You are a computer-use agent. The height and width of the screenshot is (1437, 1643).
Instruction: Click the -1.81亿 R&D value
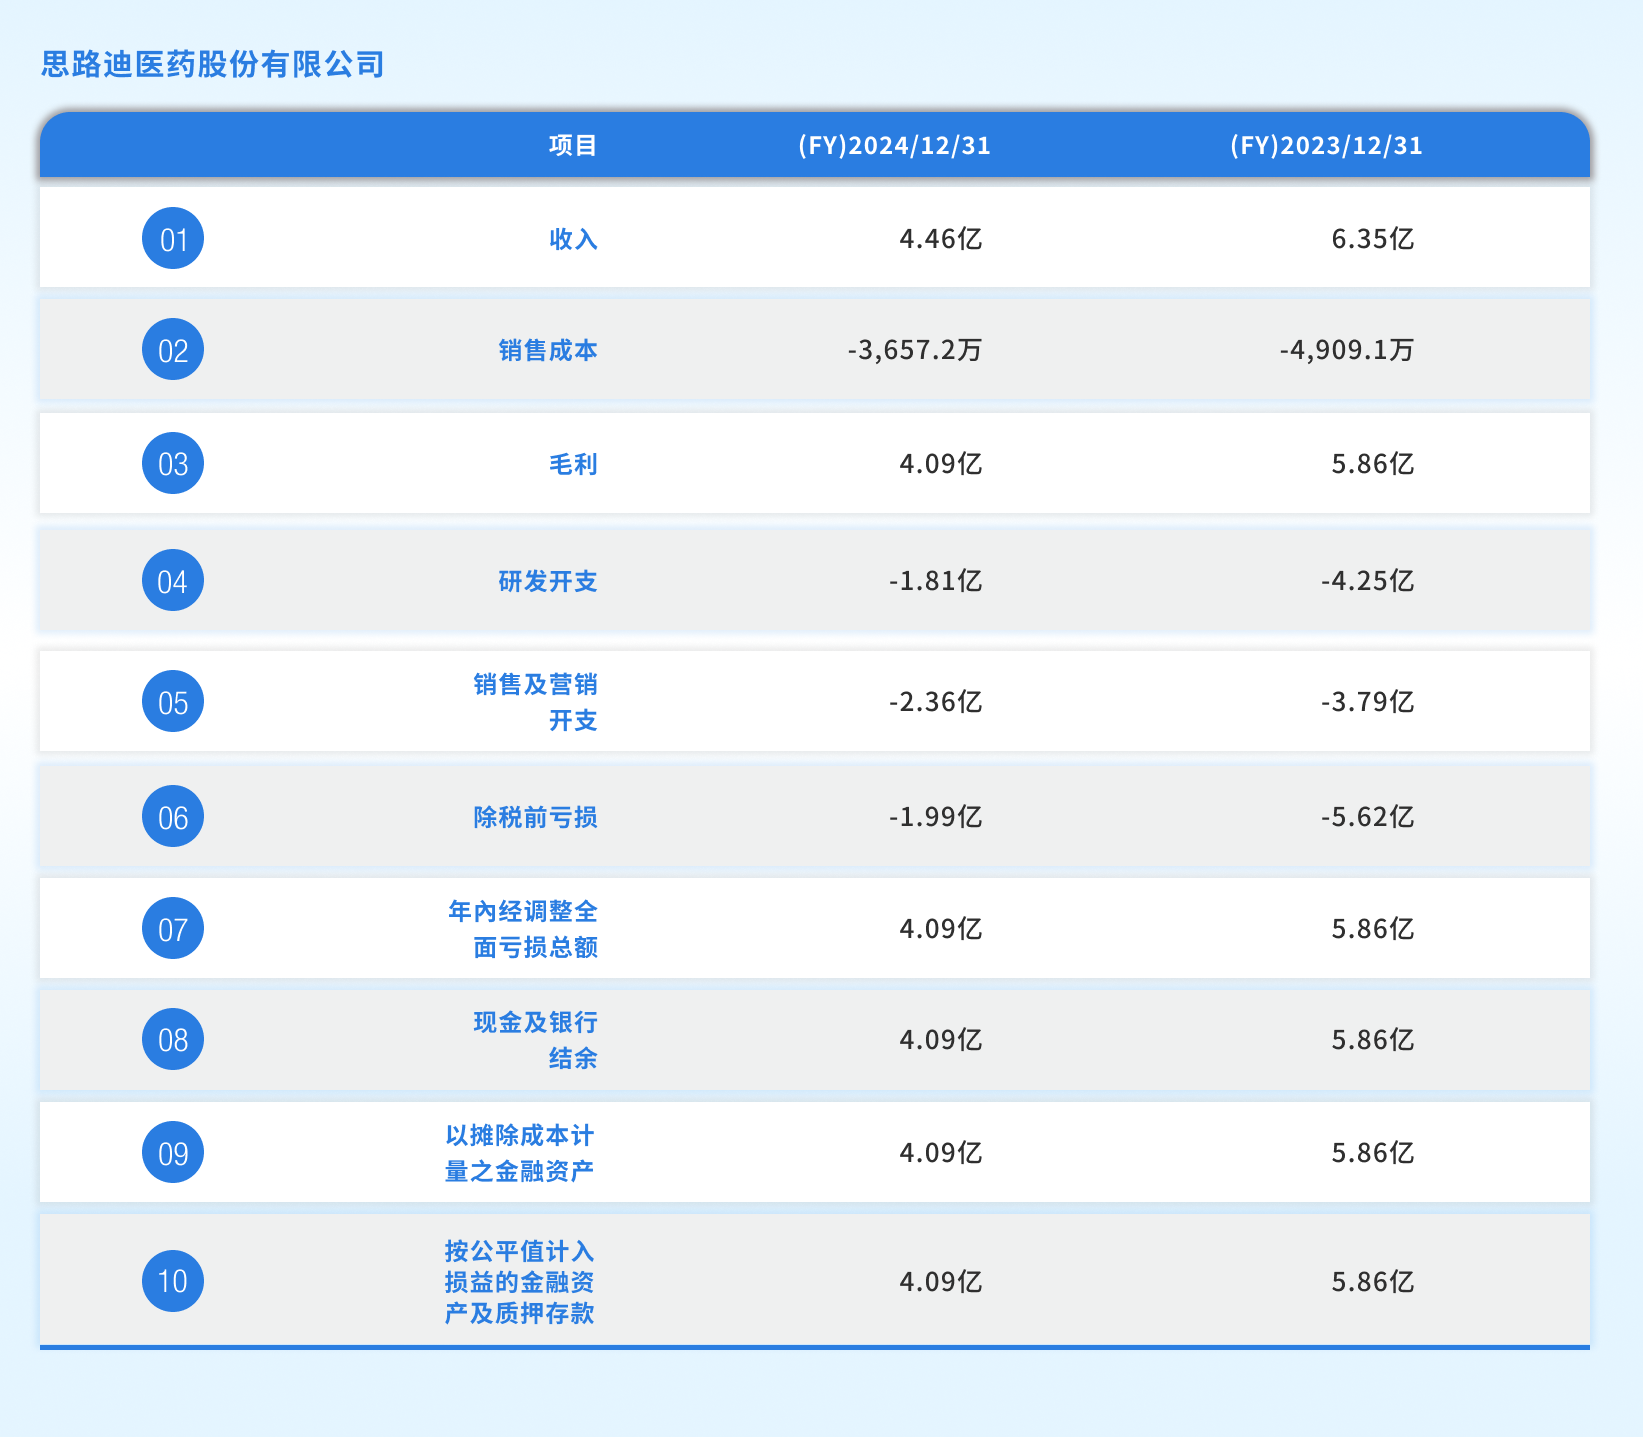point(936,581)
